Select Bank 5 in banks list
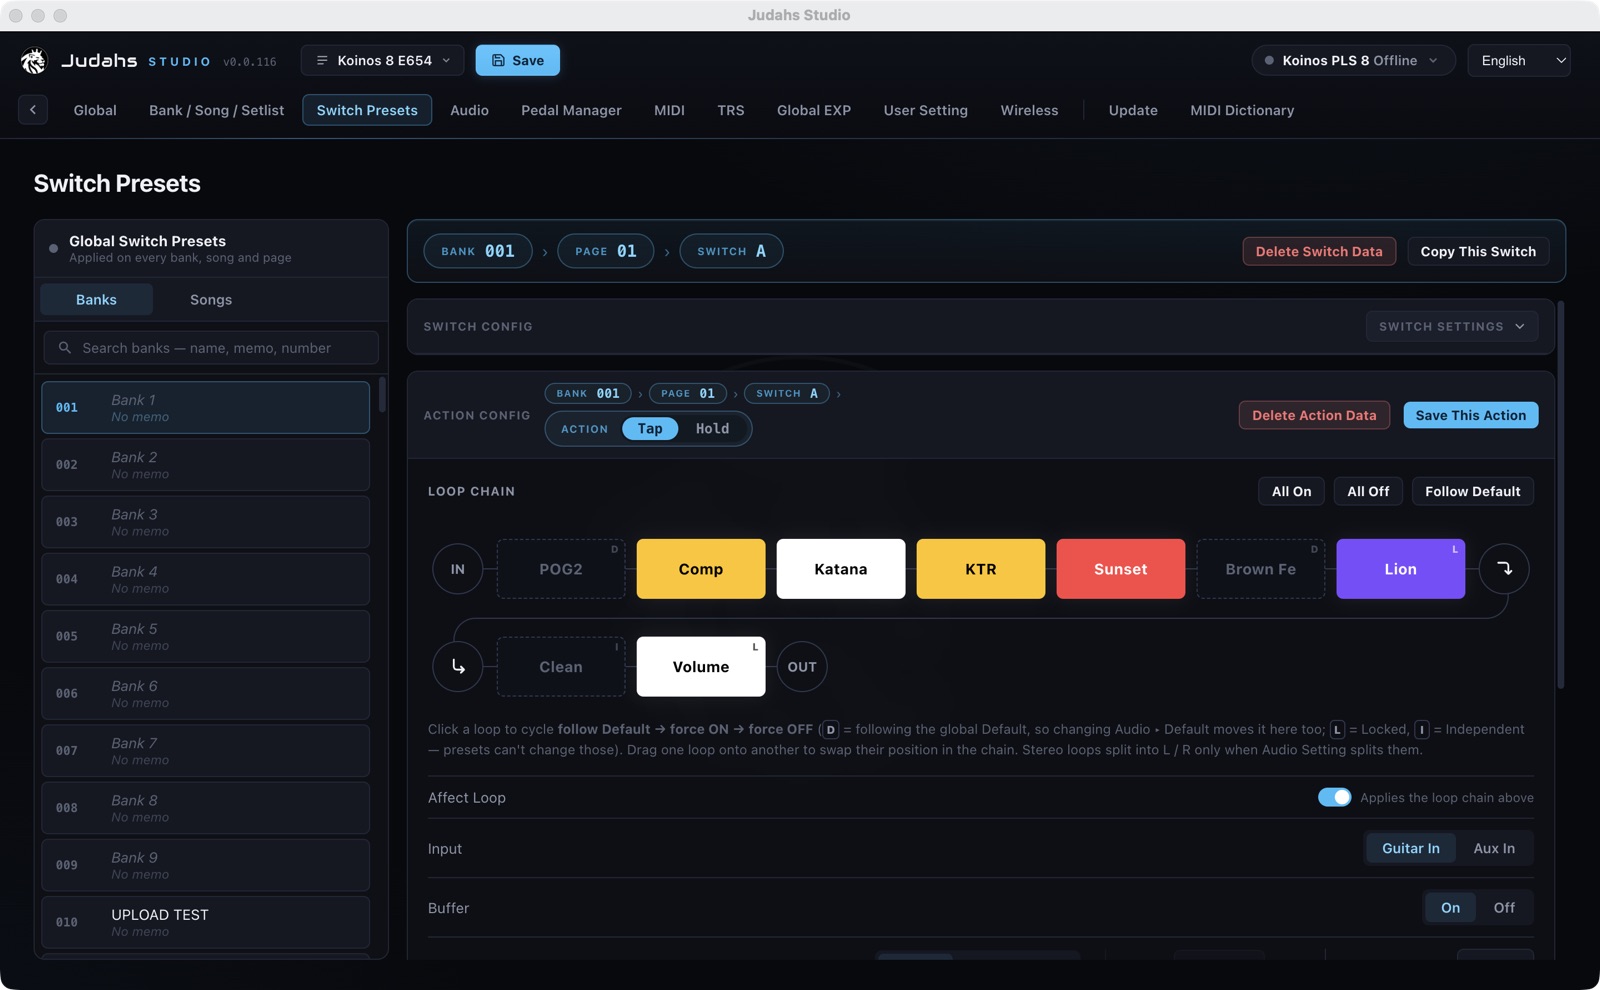Viewport: 1600px width, 990px height. point(205,636)
